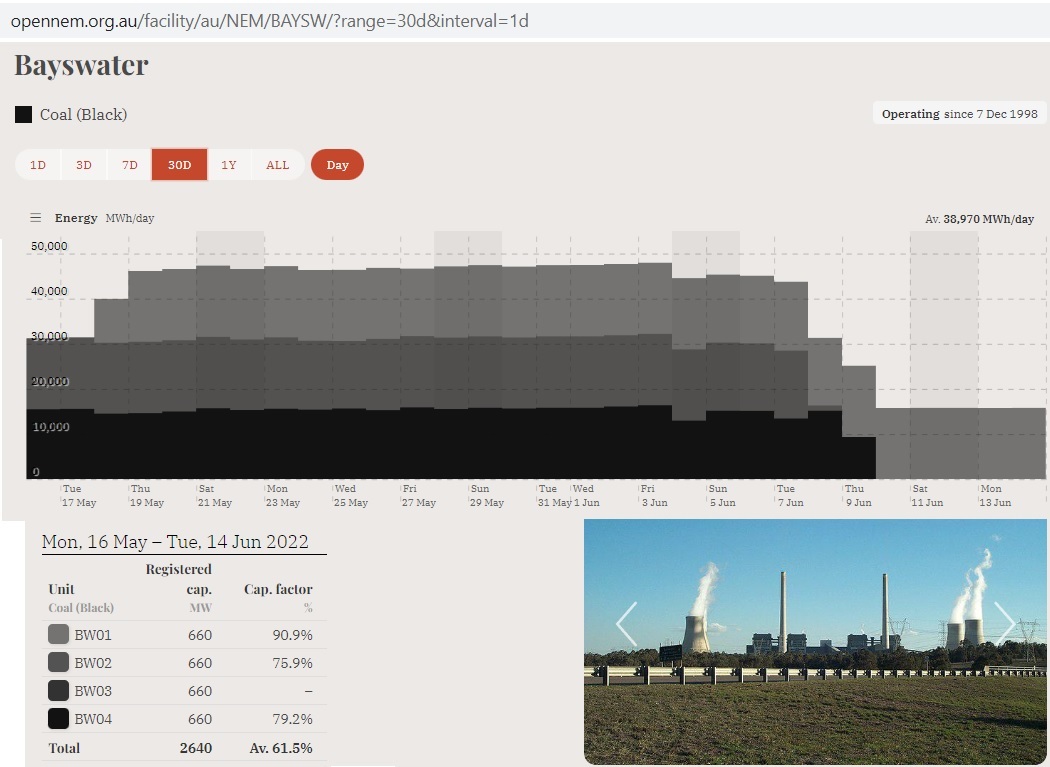The image size is (1050, 767).
Task: Click the Operating since 7 Dec 1998 badge
Action: click(959, 113)
